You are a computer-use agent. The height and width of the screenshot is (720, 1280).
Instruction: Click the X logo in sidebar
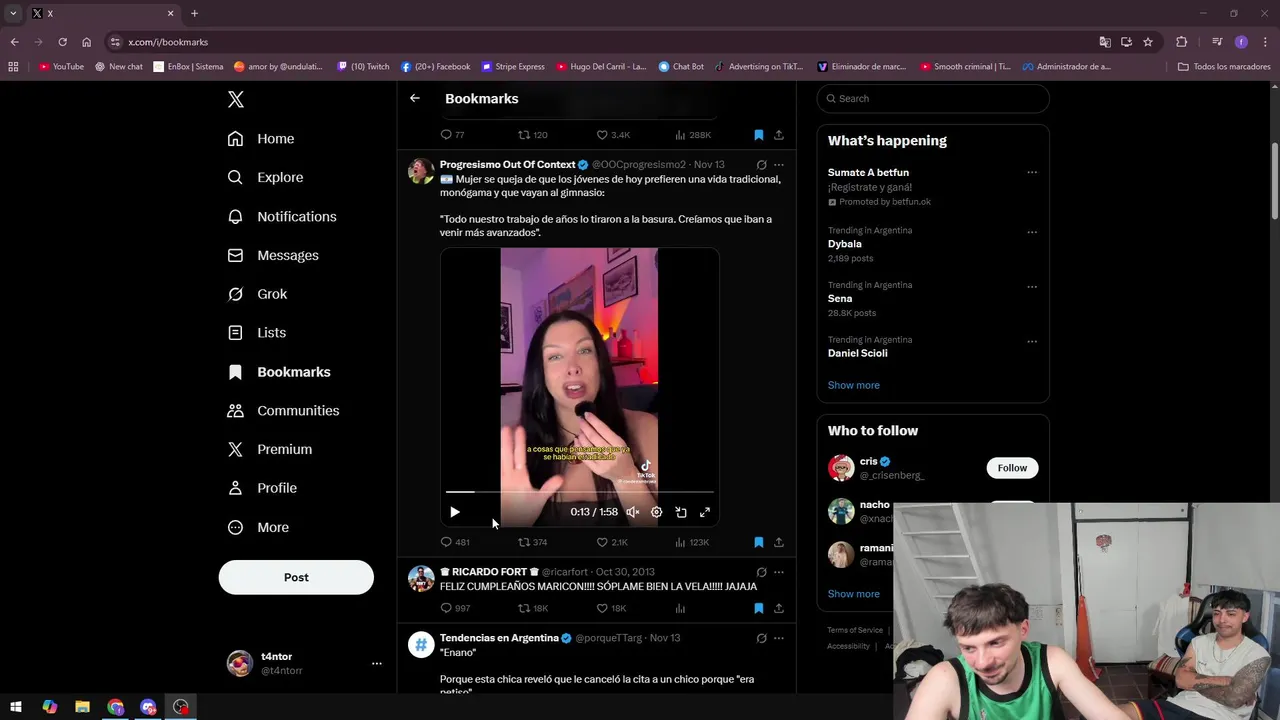(x=236, y=99)
